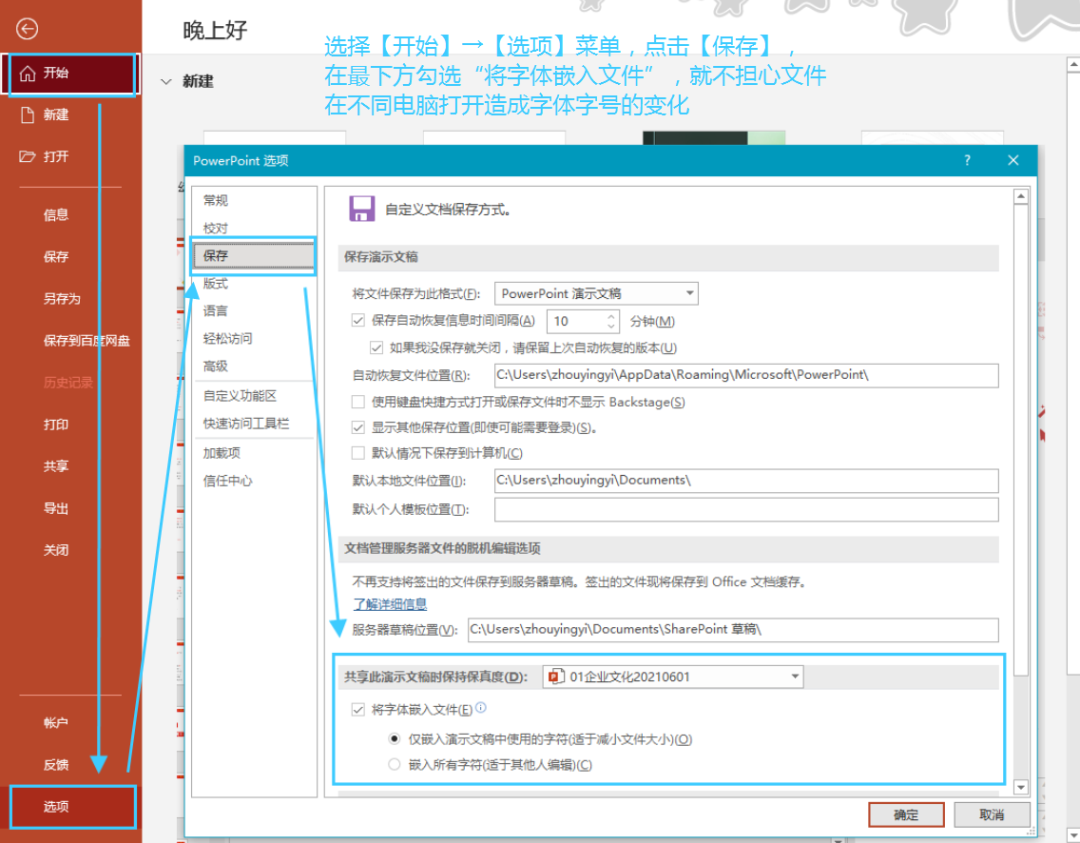
Task: Click the help question mark in dialog title
Action: click(x=967, y=160)
